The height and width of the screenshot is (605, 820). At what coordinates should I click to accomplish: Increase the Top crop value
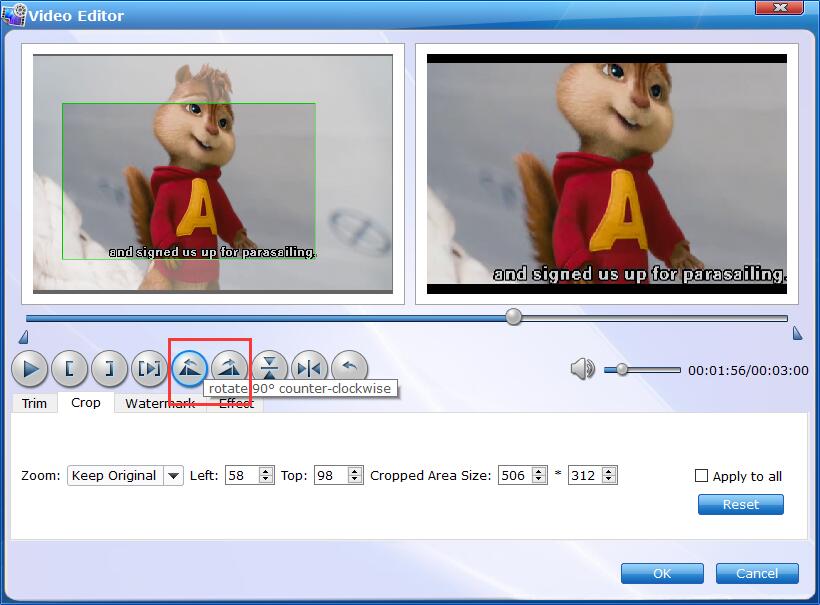[355, 471]
